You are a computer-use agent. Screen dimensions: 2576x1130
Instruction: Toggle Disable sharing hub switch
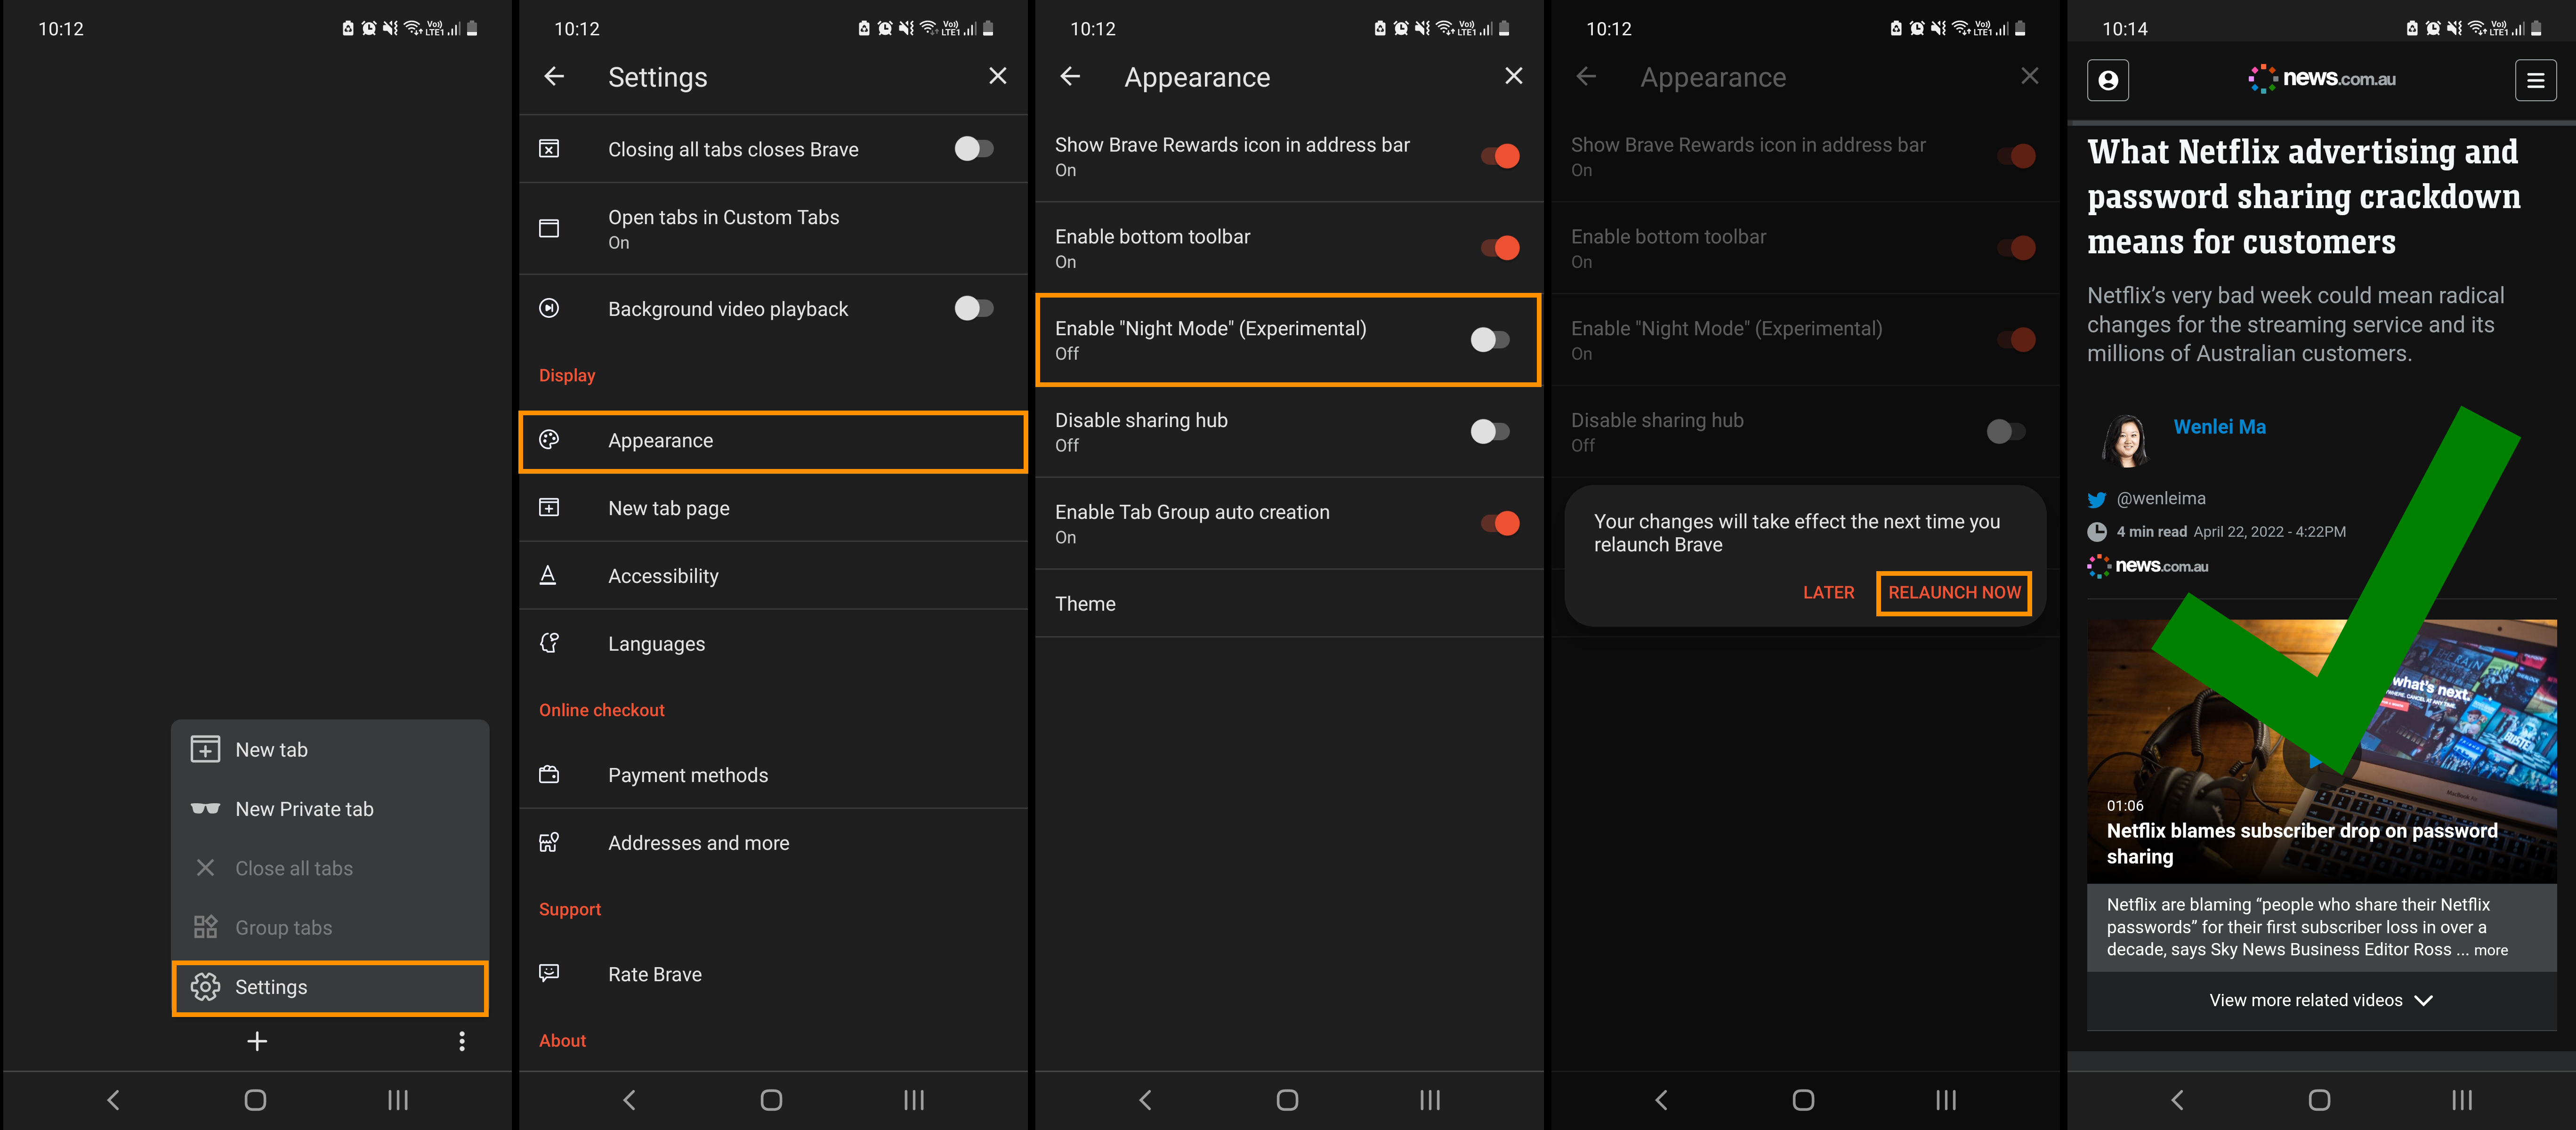tap(1490, 432)
